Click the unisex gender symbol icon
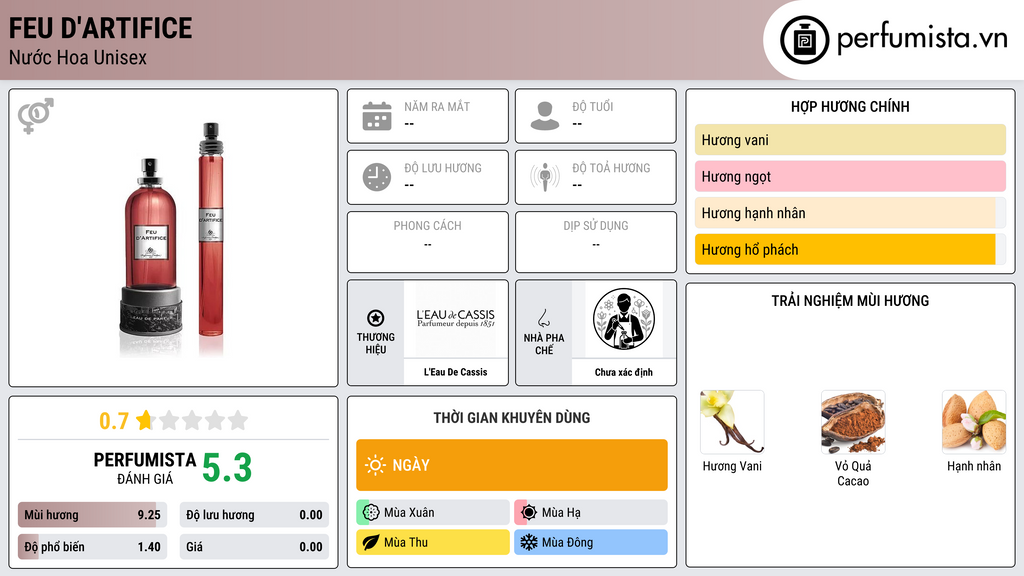 36,116
